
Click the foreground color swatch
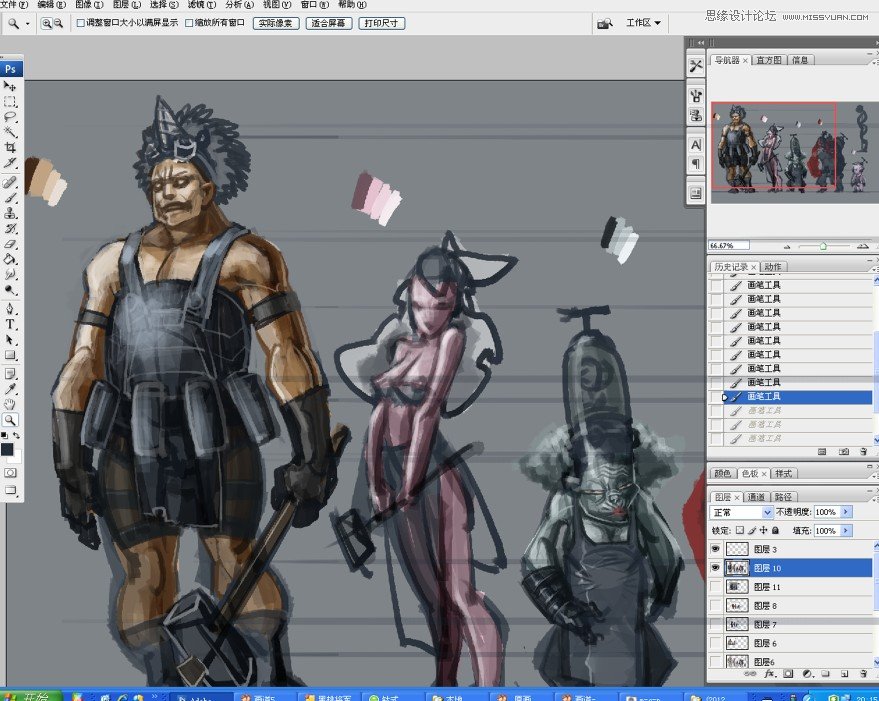pyautogui.click(x=7, y=449)
